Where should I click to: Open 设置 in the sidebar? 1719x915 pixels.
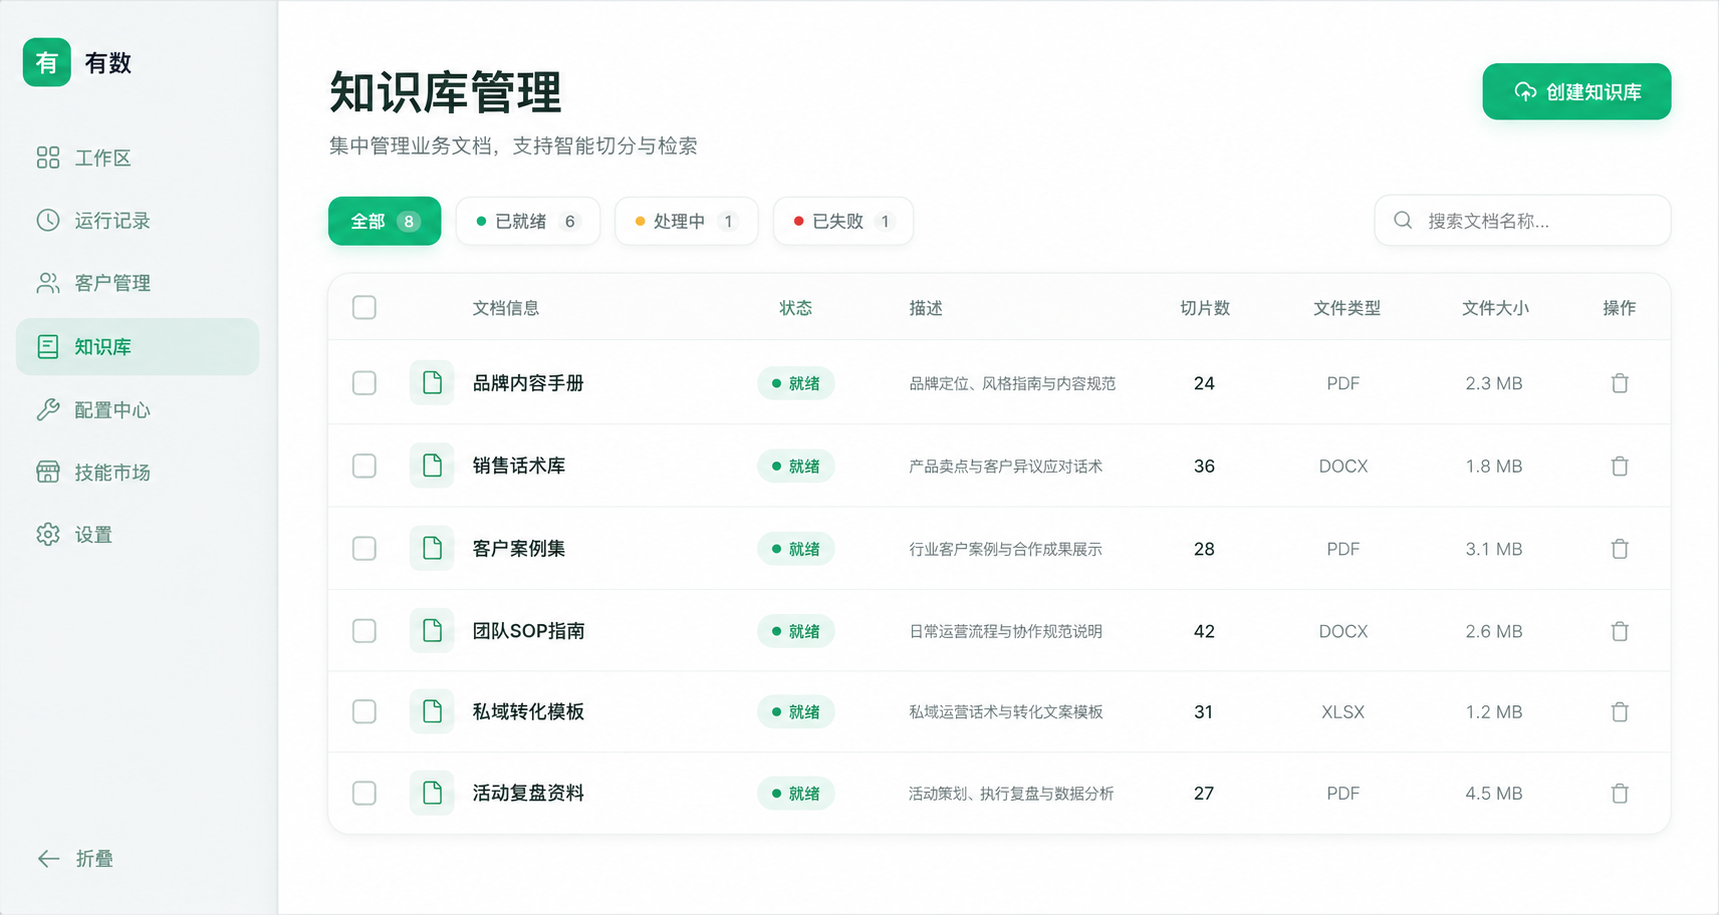[x=137, y=535]
